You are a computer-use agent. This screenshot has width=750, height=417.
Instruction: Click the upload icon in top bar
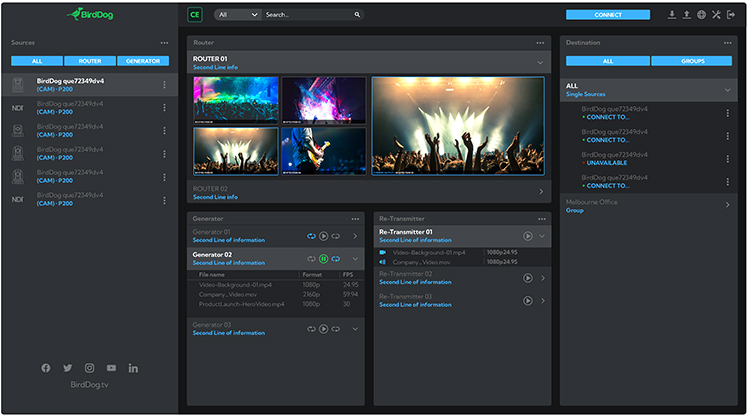(686, 15)
